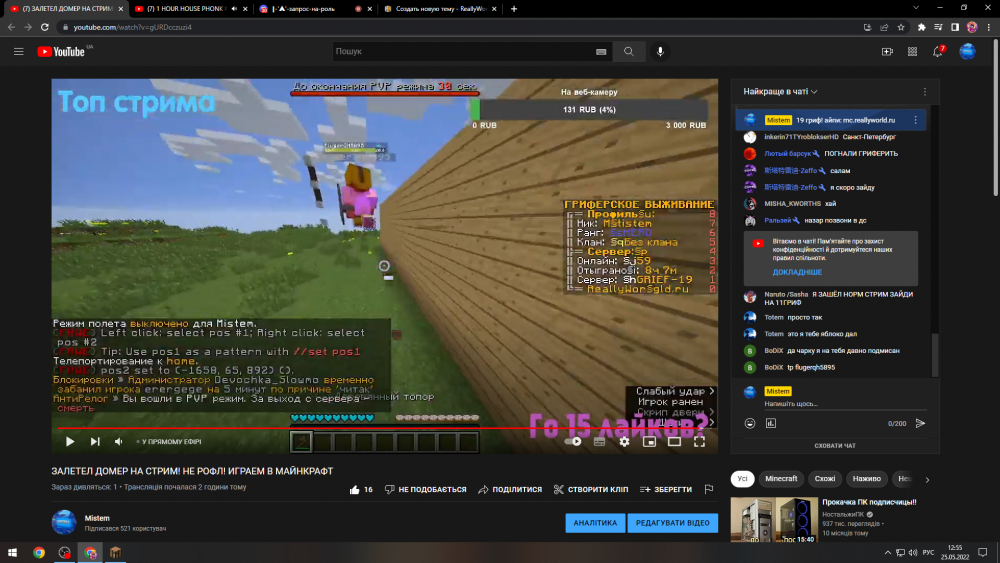Open the Chrome tab search dropdown arrow
The image size is (1000, 563).
916,8
